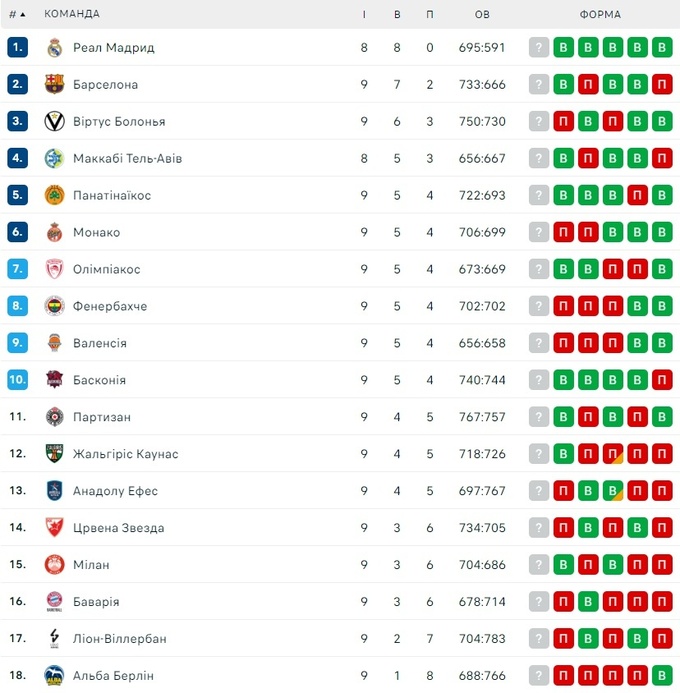Viewport: 680px width, 693px height.
Task: Click the Barcelona club crest
Action: (55, 85)
